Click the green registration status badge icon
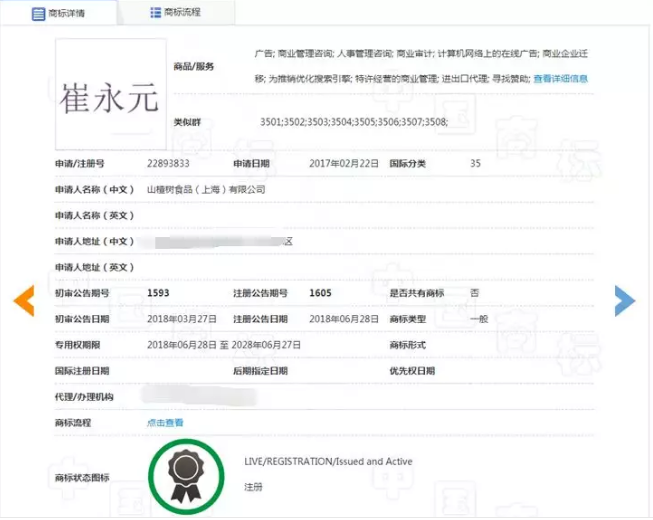653x520 pixels. coord(186,477)
